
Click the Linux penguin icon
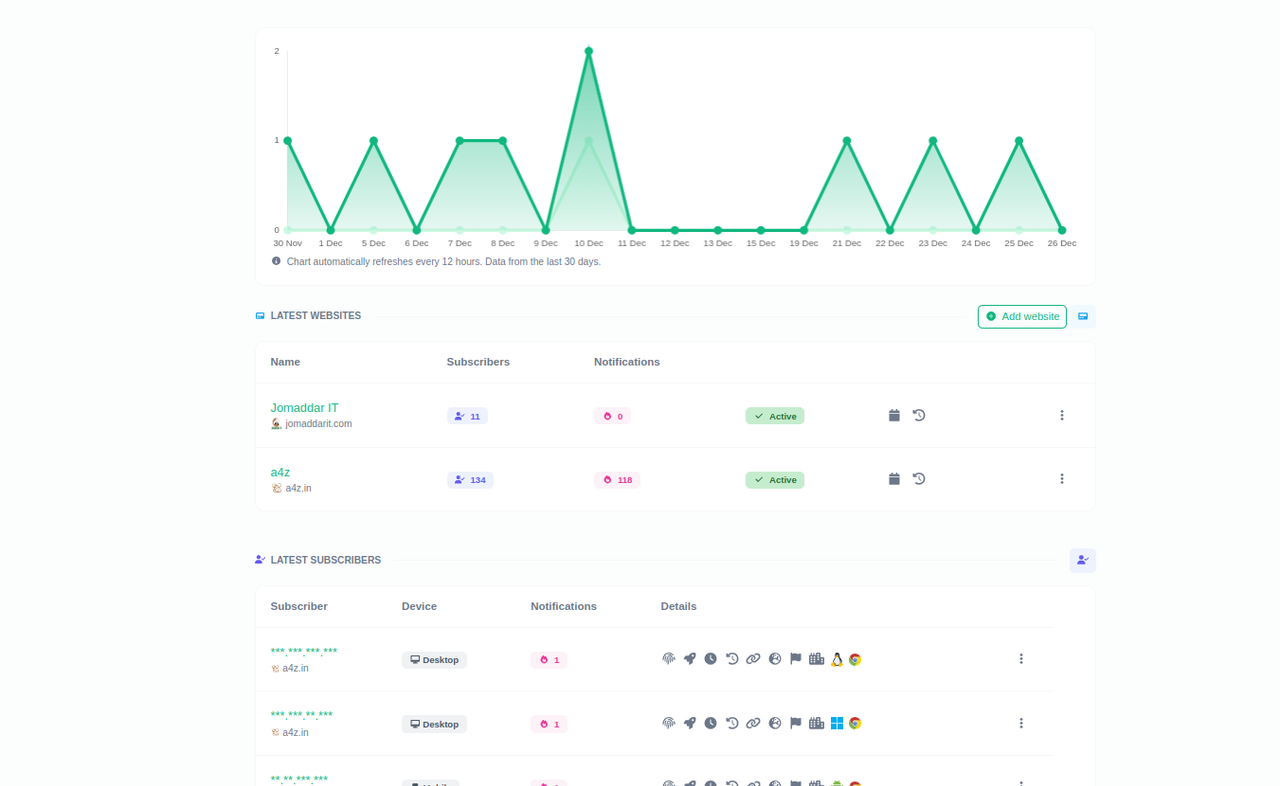point(837,659)
